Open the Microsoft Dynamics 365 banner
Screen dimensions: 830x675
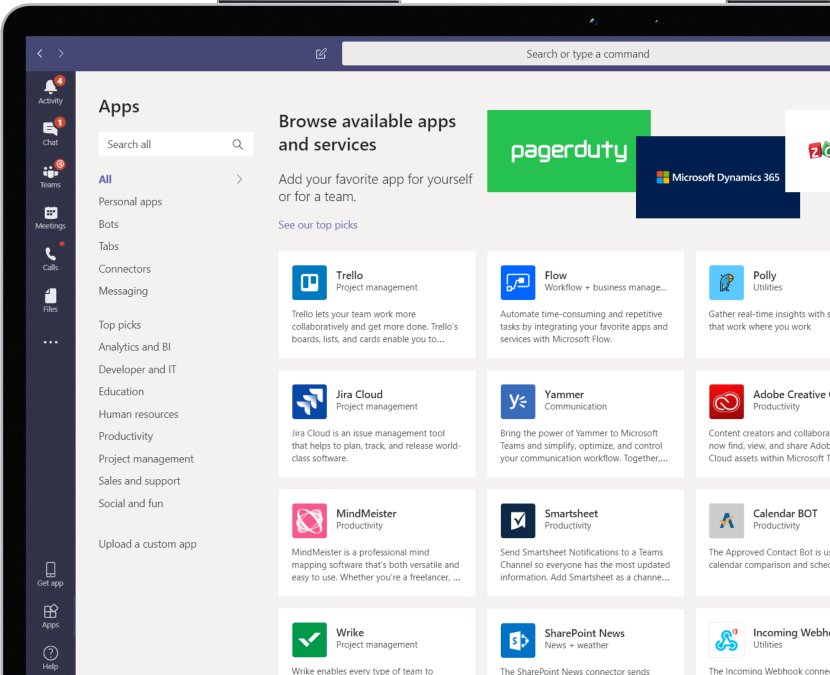coord(718,177)
